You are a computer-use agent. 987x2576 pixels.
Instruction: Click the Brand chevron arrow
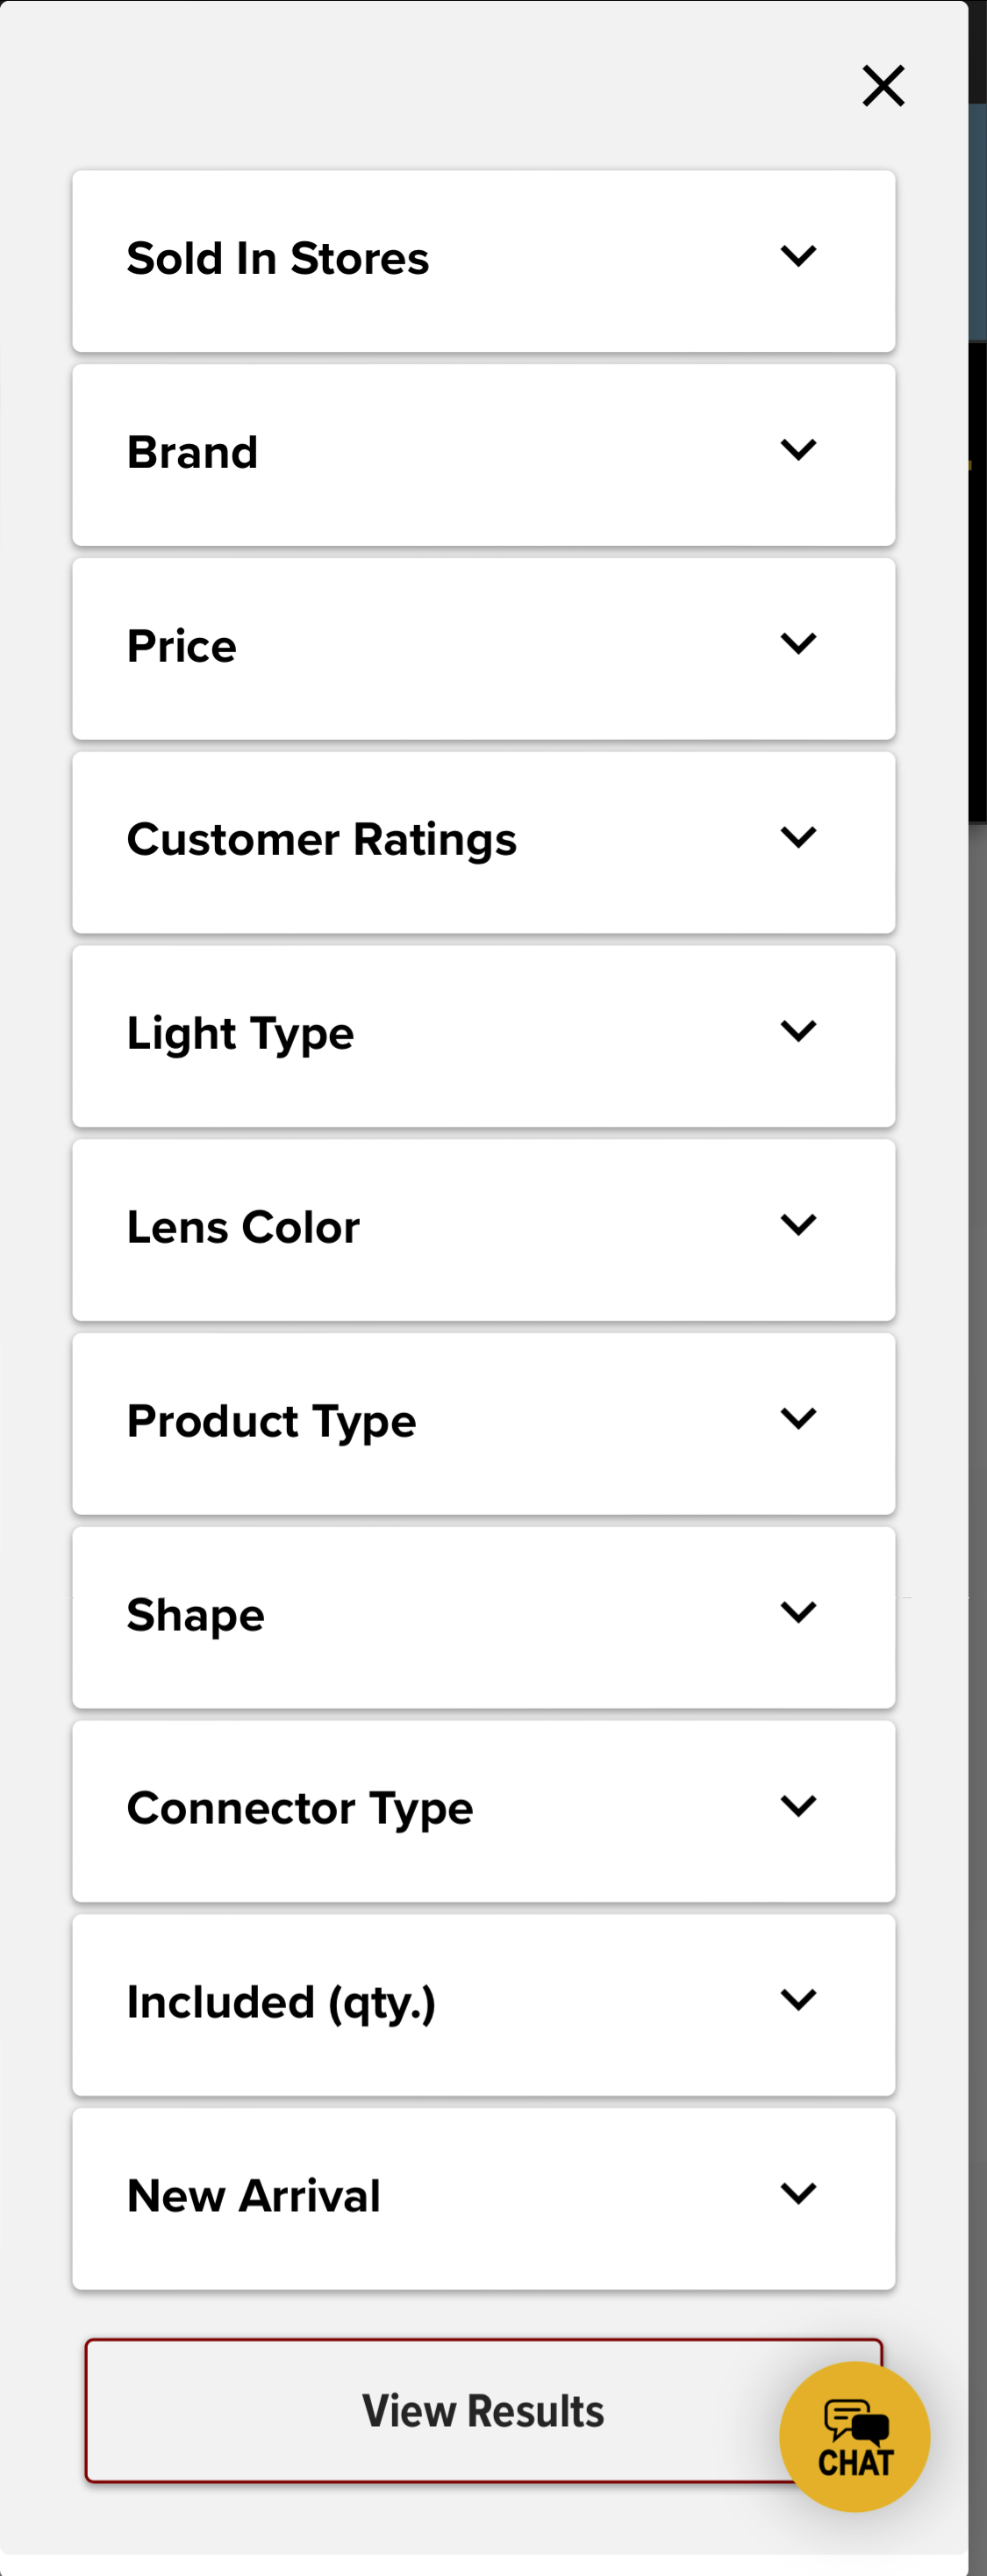799,451
